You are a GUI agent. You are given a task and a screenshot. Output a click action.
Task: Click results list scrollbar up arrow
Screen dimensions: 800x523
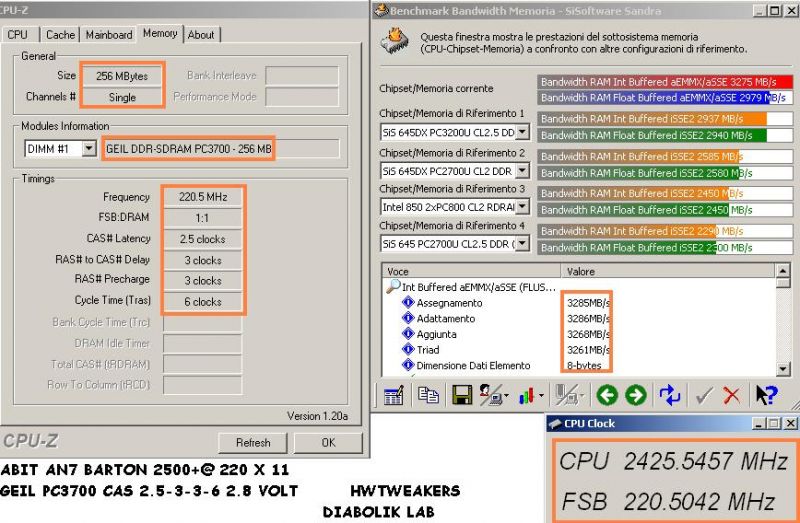pyautogui.click(x=783, y=270)
